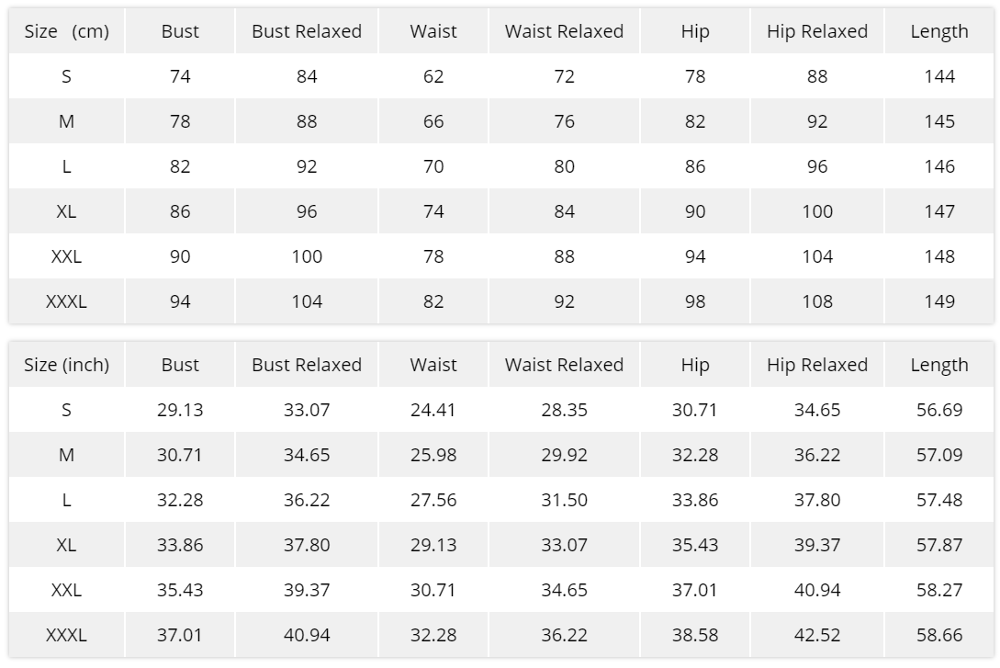Click the 'Size (inch)' header cell

click(66, 365)
